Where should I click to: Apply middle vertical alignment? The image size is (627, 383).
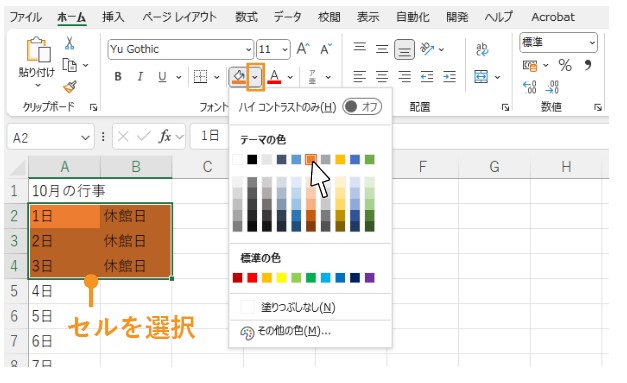[x=382, y=49]
